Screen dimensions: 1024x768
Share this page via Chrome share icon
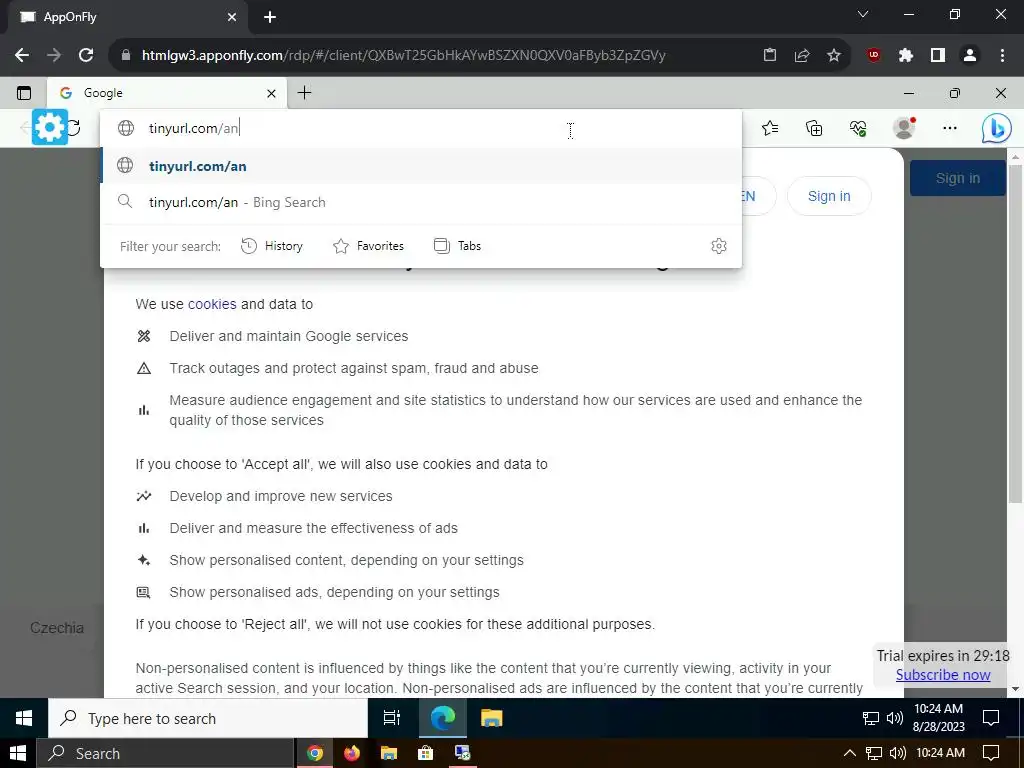coord(802,56)
